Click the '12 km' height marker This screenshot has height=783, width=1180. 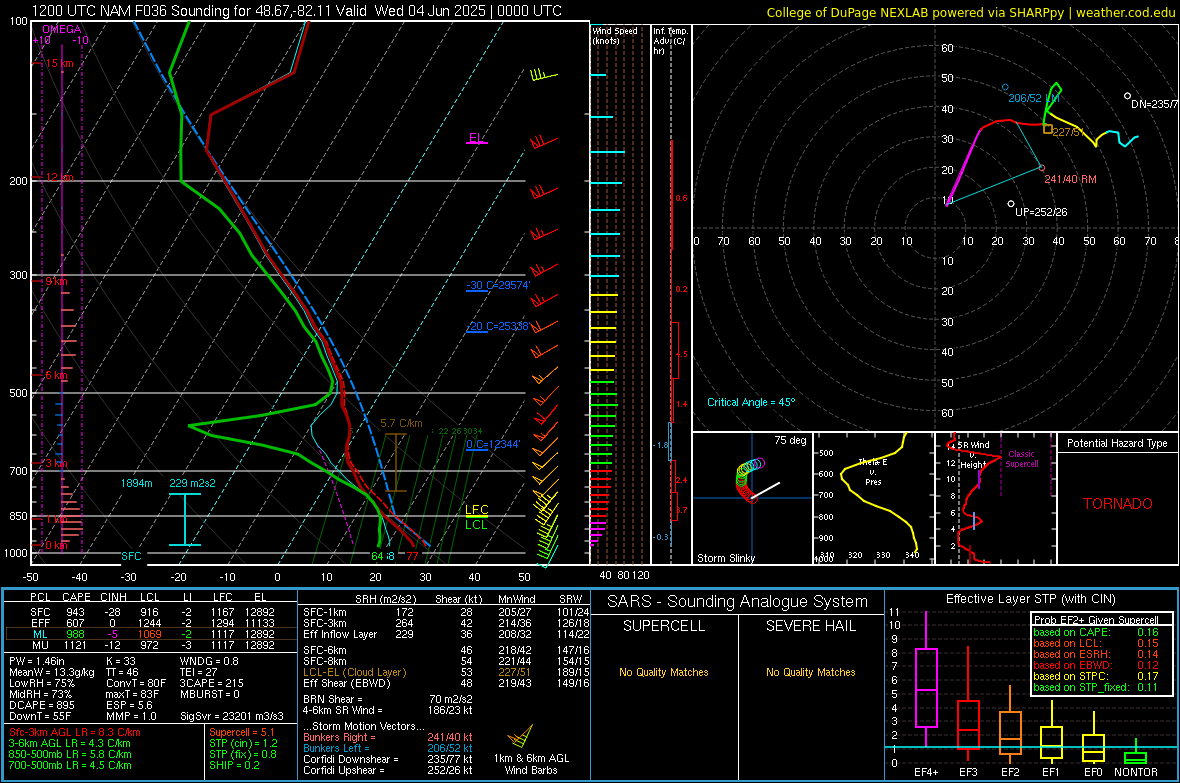(x=59, y=178)
